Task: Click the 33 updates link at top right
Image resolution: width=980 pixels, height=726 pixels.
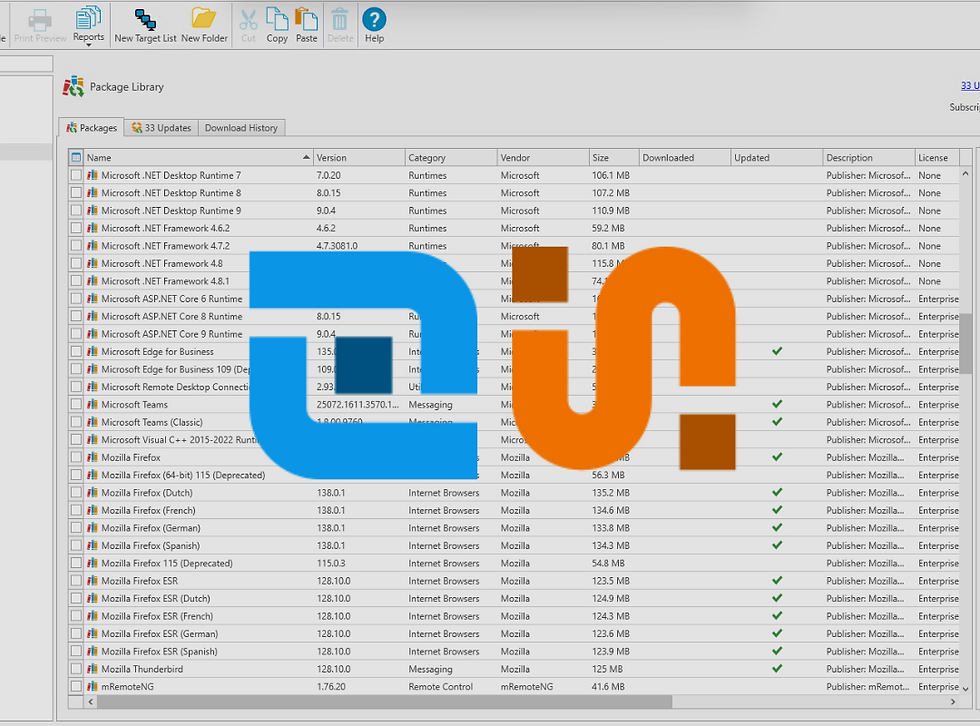Action: pos(970,86)
